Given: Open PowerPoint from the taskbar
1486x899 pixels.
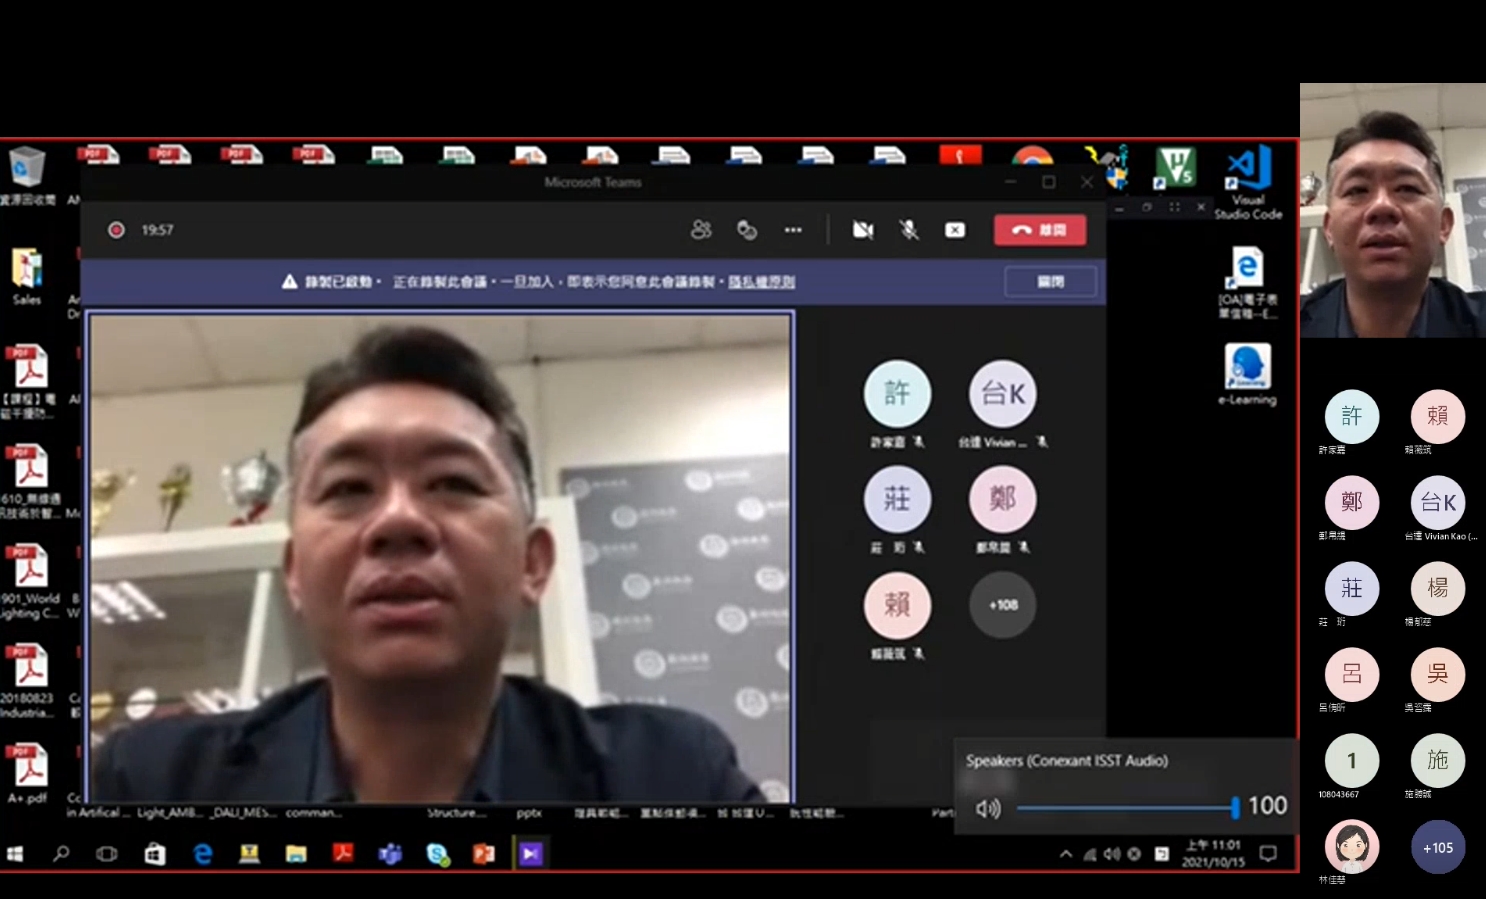Looking at the screenshot, I should click(x=484, y=854).
